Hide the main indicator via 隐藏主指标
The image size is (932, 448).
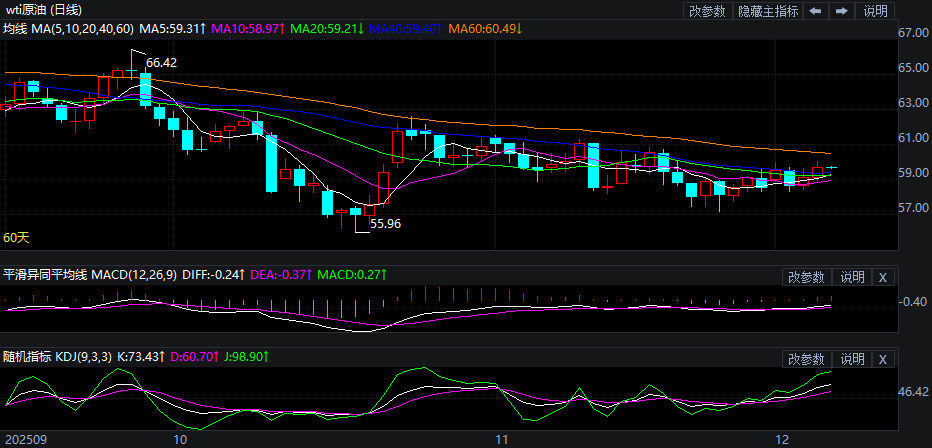click(768, 11)
